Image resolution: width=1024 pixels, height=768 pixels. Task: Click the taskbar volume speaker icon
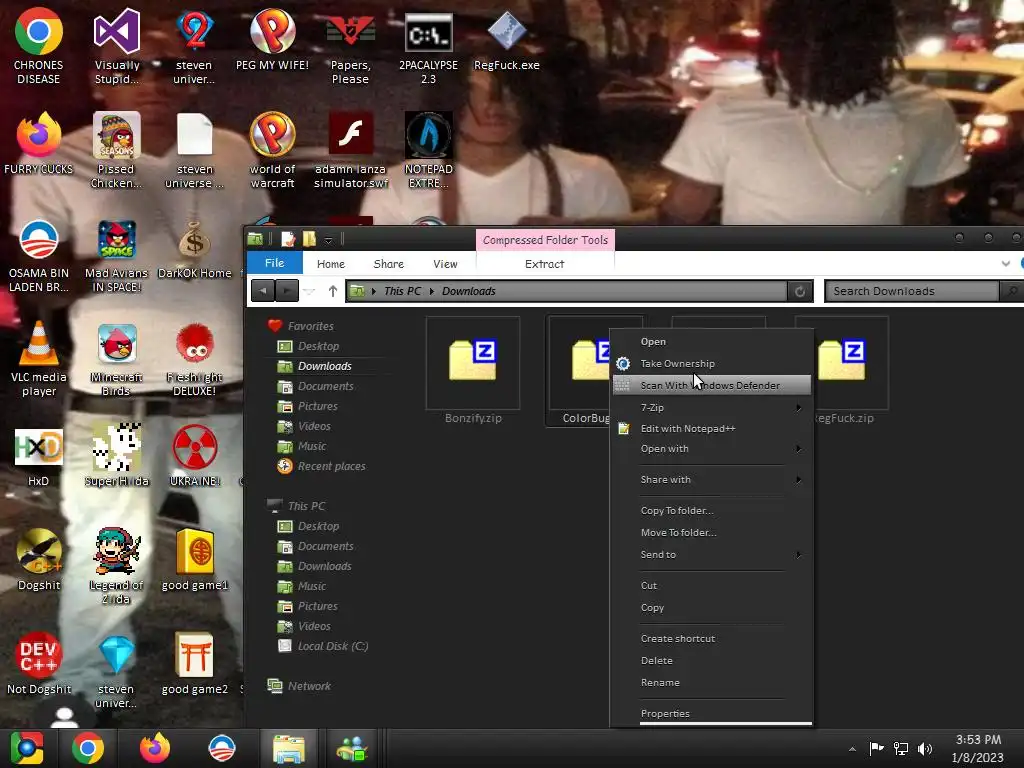pyautogui.click(x=925, y=748)
